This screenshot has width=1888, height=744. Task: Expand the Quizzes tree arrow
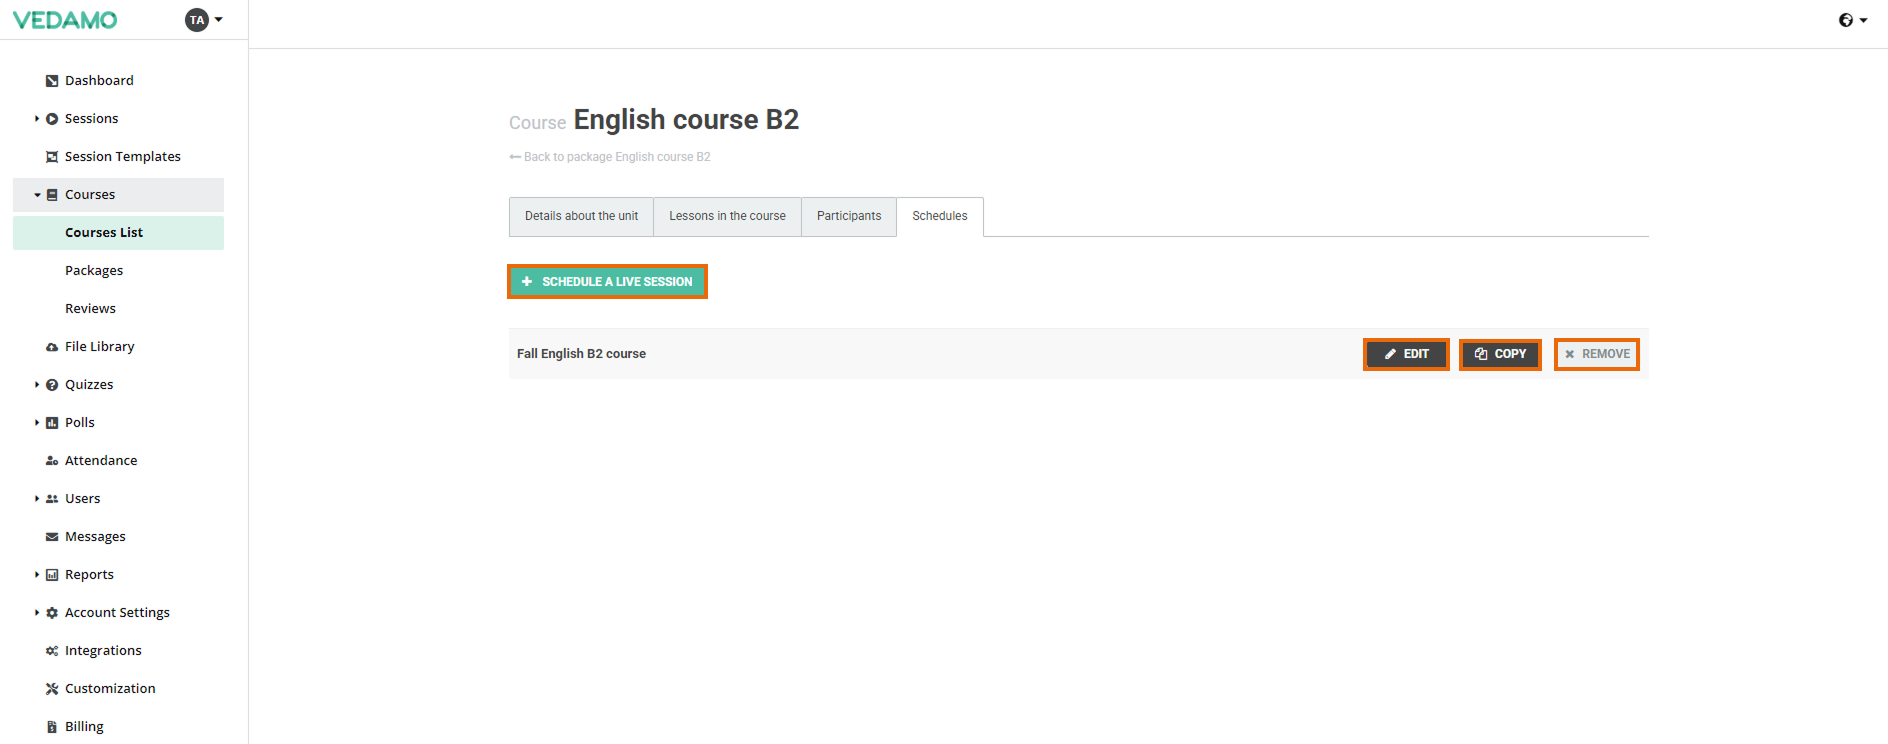(x=37, y=385)
